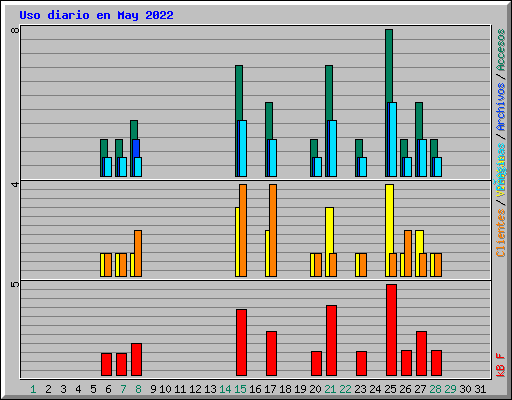The height and width of the screenshot is (400, 512).
Task: Select the orange "Clientes" legend label
Action: click(x=501, y=233)
